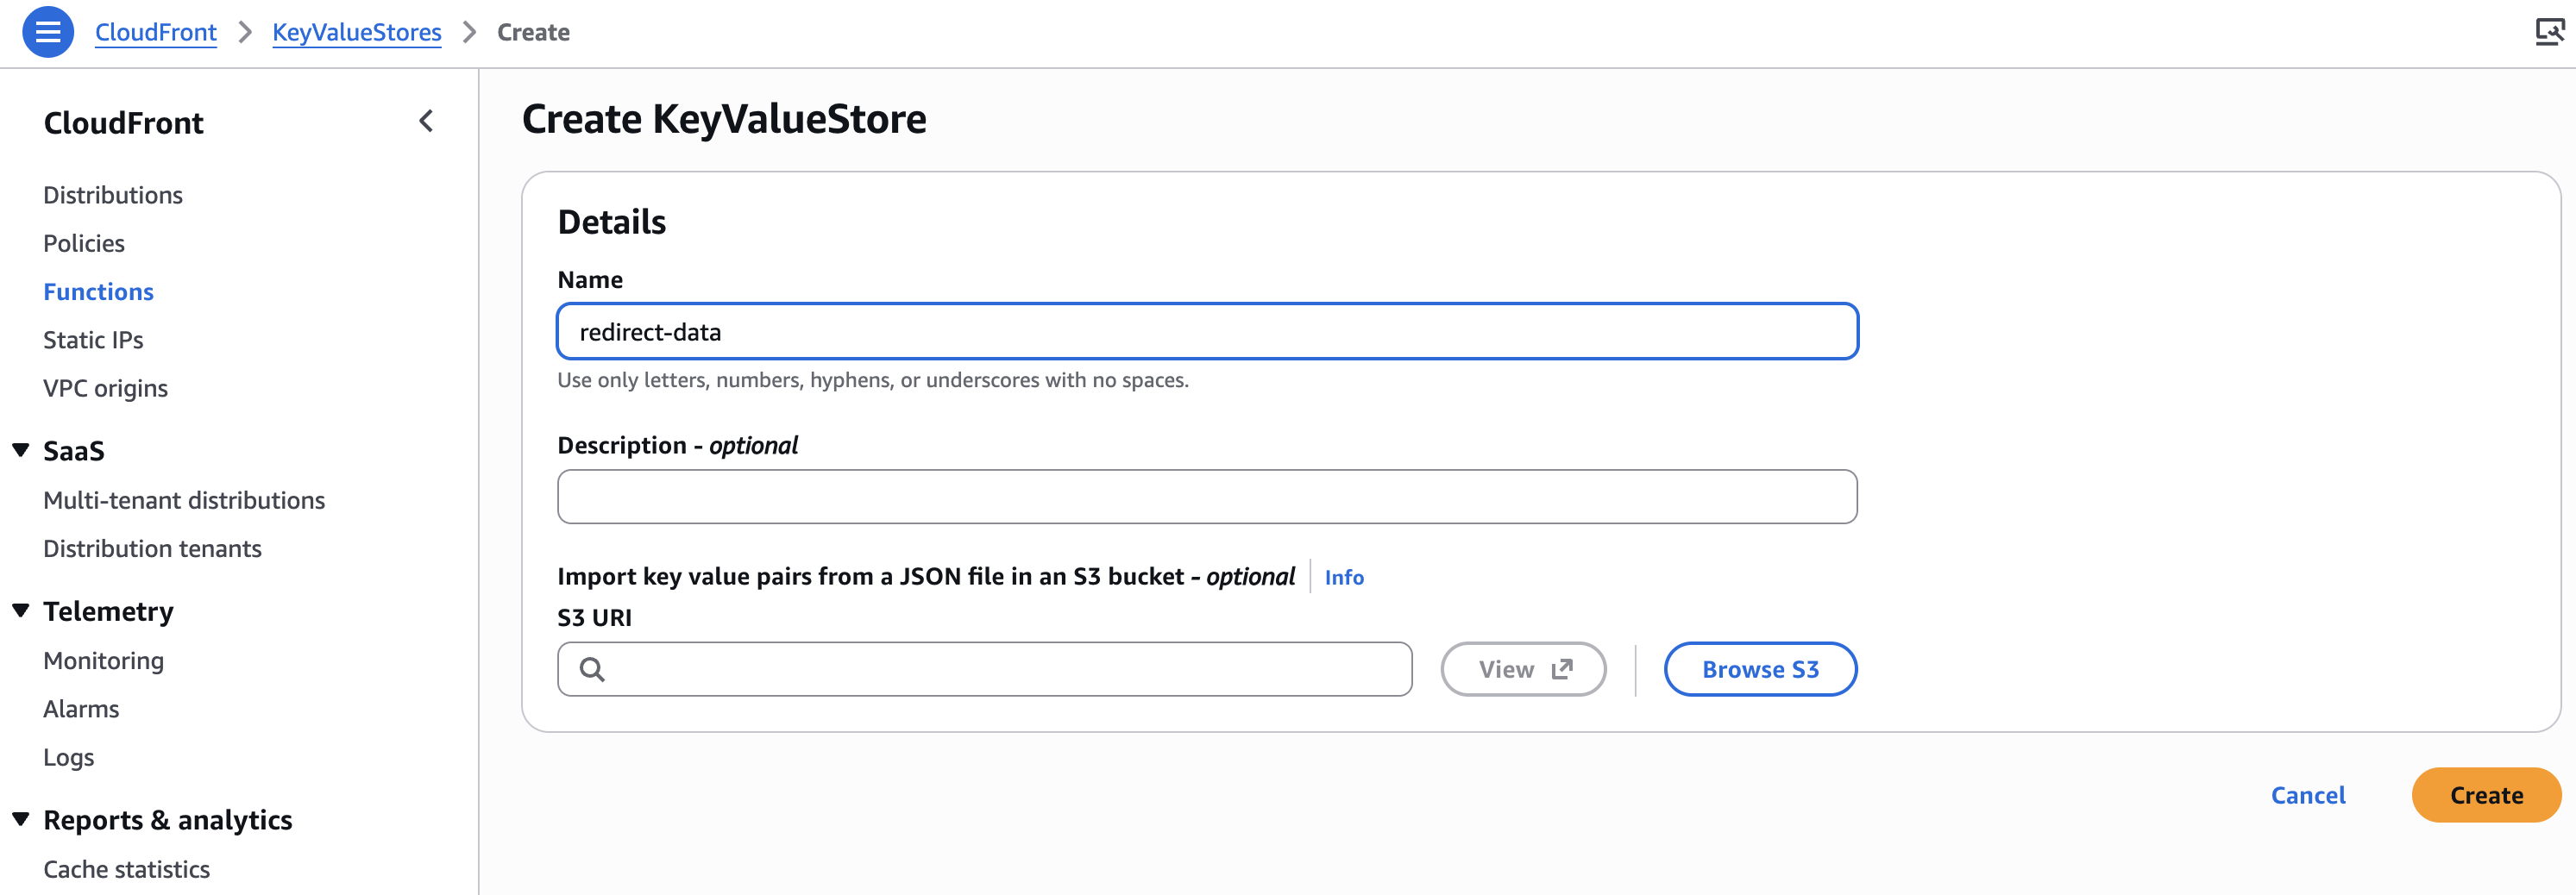Navigate to the KeyValueStores breadcrumb
The height and width of the screenshot is (895, 2576).
coord(356,32)
